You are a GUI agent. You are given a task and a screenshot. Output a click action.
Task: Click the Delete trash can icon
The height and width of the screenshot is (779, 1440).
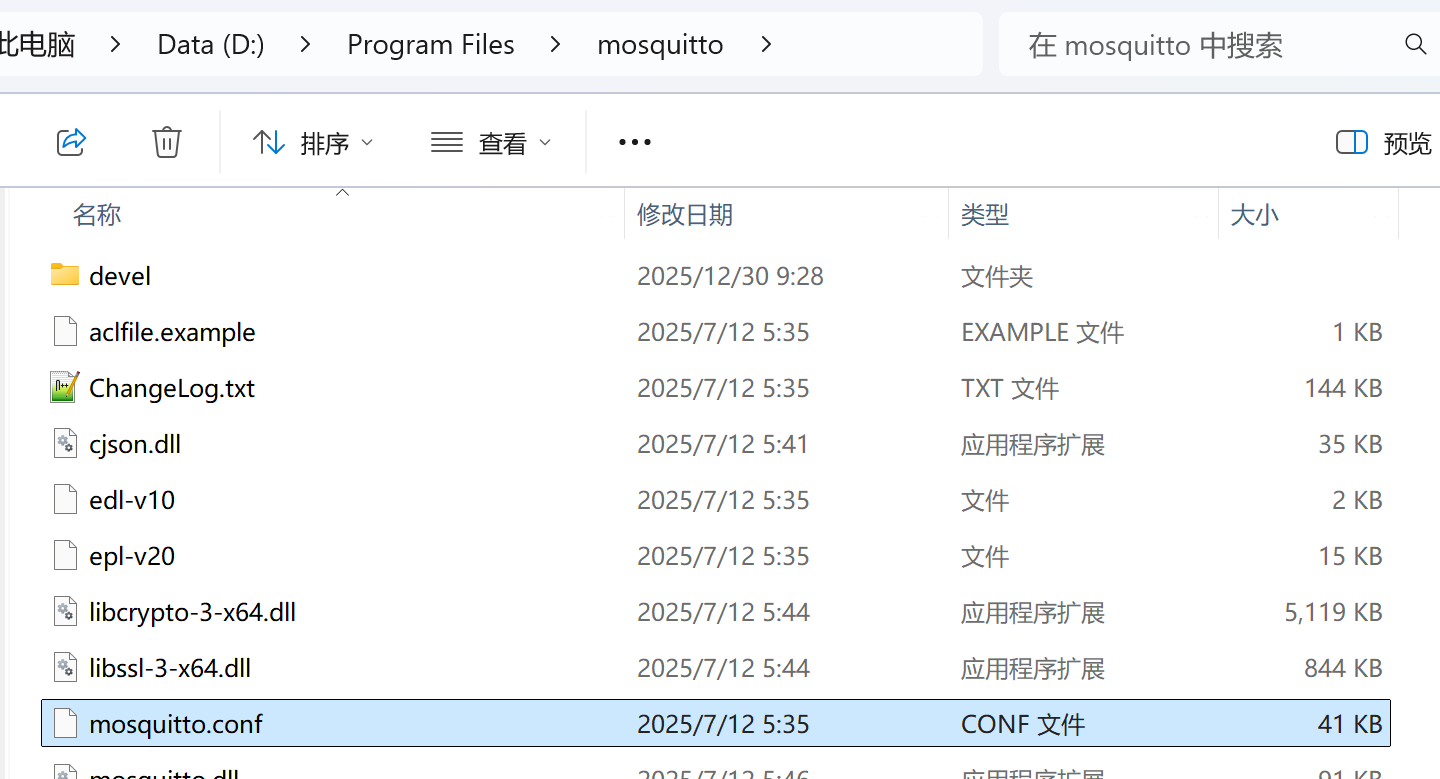[166, 142]
